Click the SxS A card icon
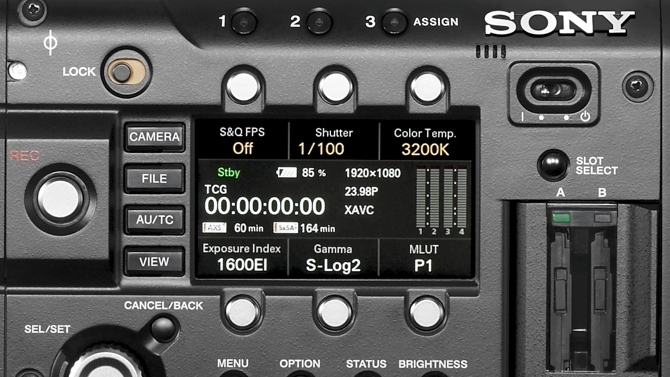This screenshot has height=377, width=670. coord(285,228)
